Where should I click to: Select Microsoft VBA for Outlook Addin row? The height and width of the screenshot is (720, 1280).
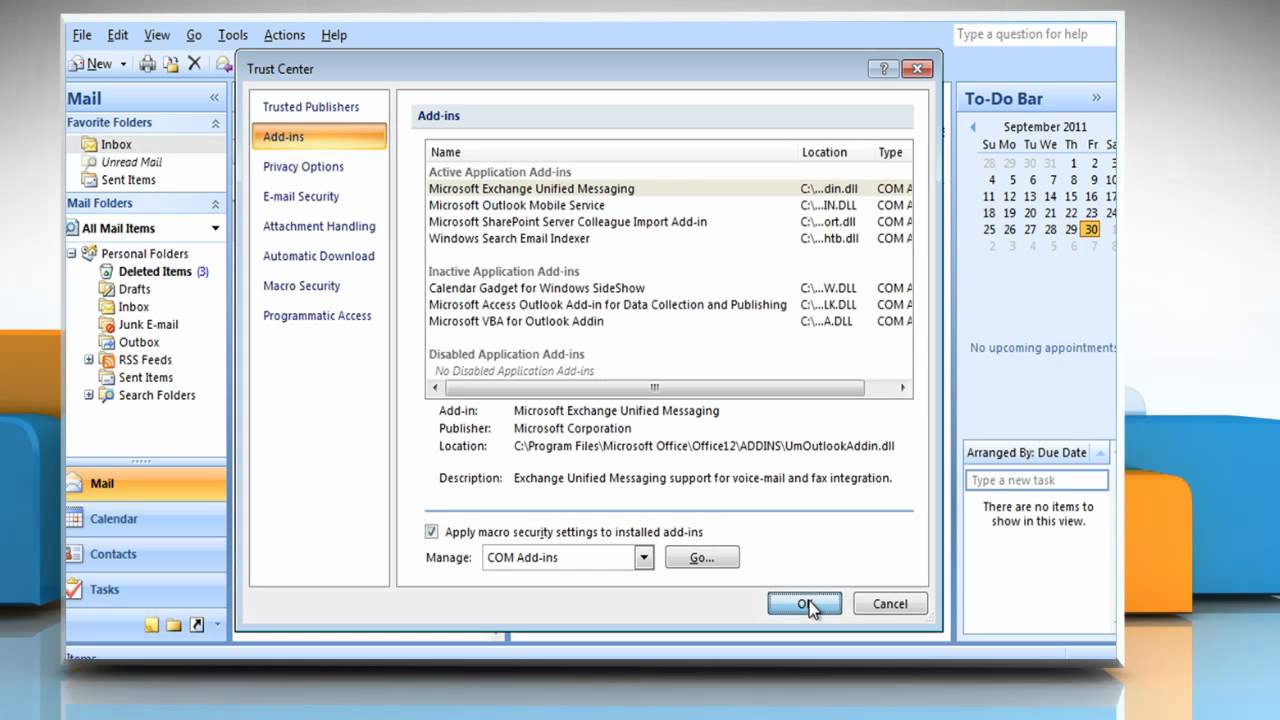click(x=669, y=321)
